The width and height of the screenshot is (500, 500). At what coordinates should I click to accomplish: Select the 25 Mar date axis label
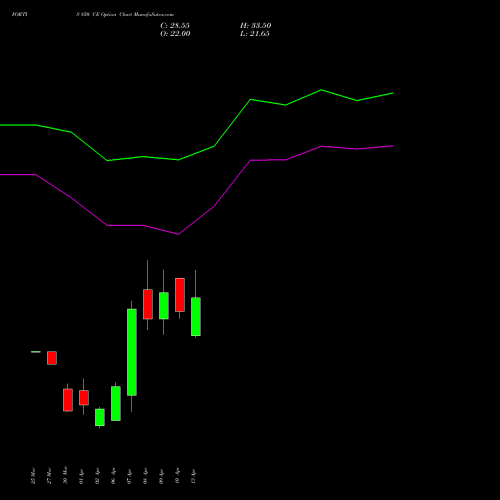tap(33, 476)
